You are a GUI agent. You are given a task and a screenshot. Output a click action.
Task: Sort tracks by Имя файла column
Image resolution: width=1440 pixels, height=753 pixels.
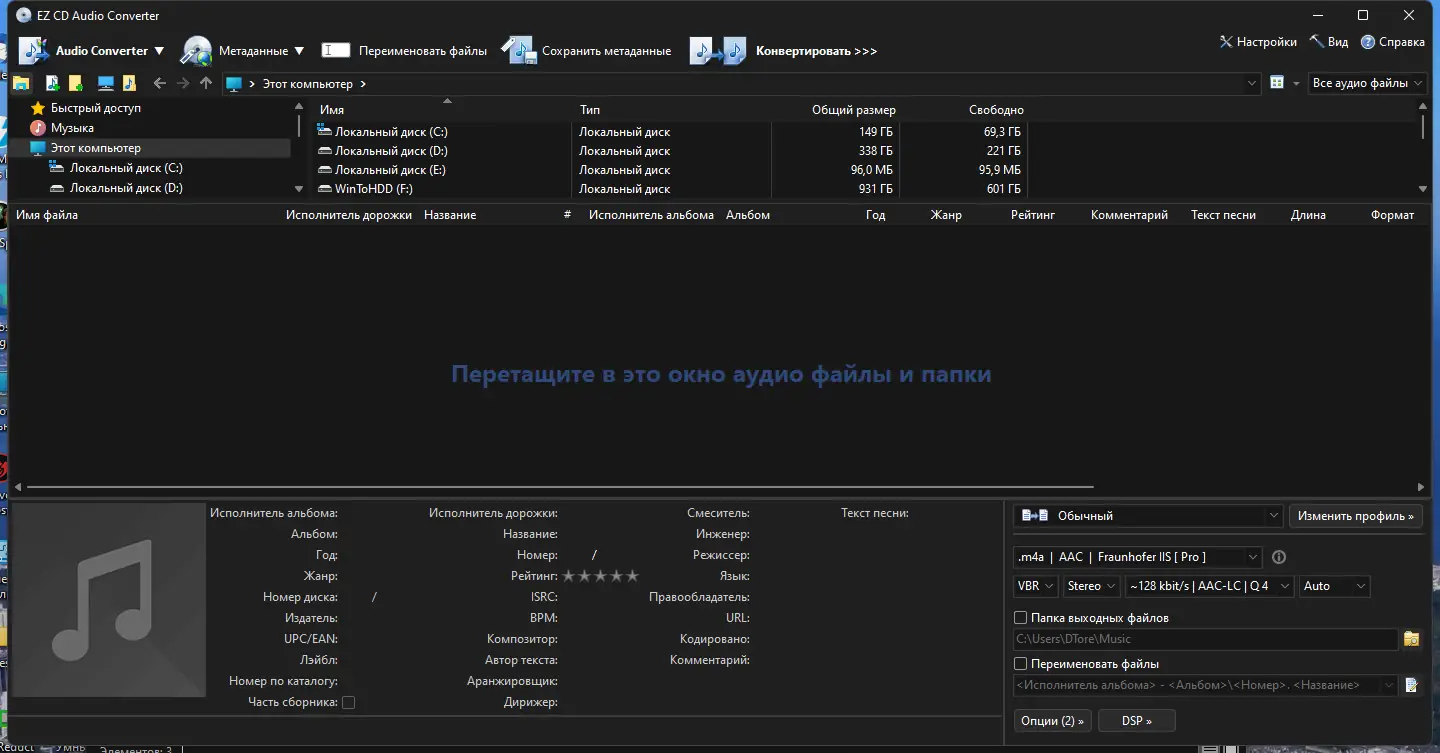pyautogui.click(x=47, y=215)
